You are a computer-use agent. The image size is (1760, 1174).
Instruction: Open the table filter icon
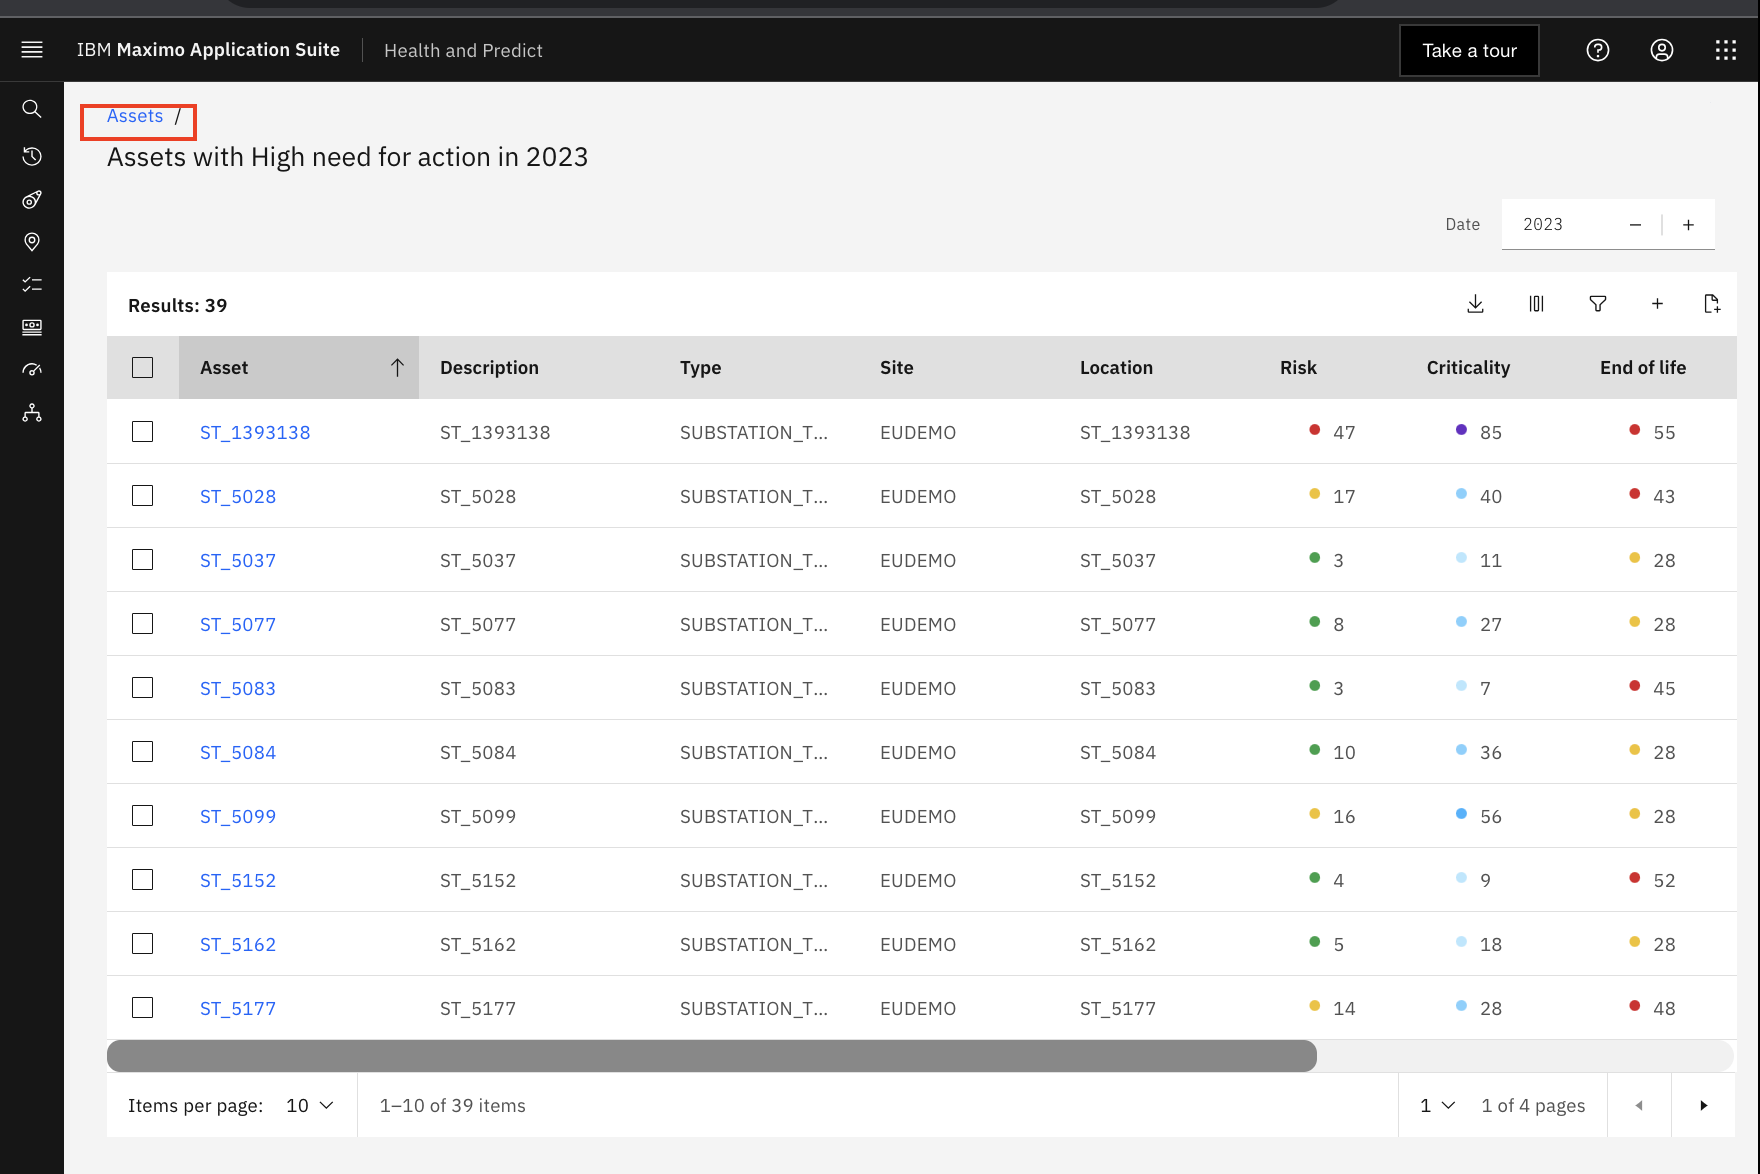[x=1598, y=304]
